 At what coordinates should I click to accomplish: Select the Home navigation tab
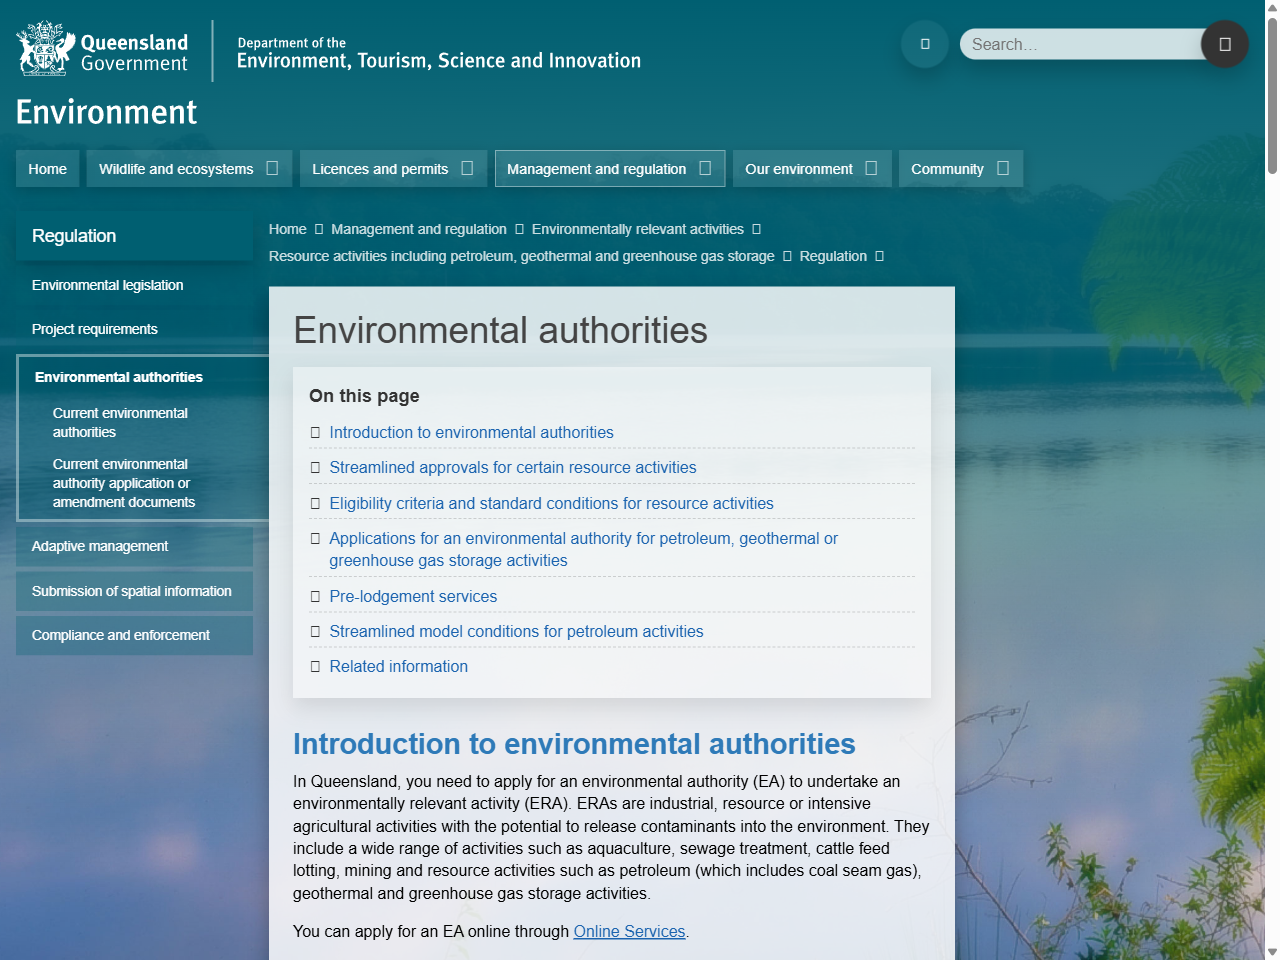(x=47, y=168)
